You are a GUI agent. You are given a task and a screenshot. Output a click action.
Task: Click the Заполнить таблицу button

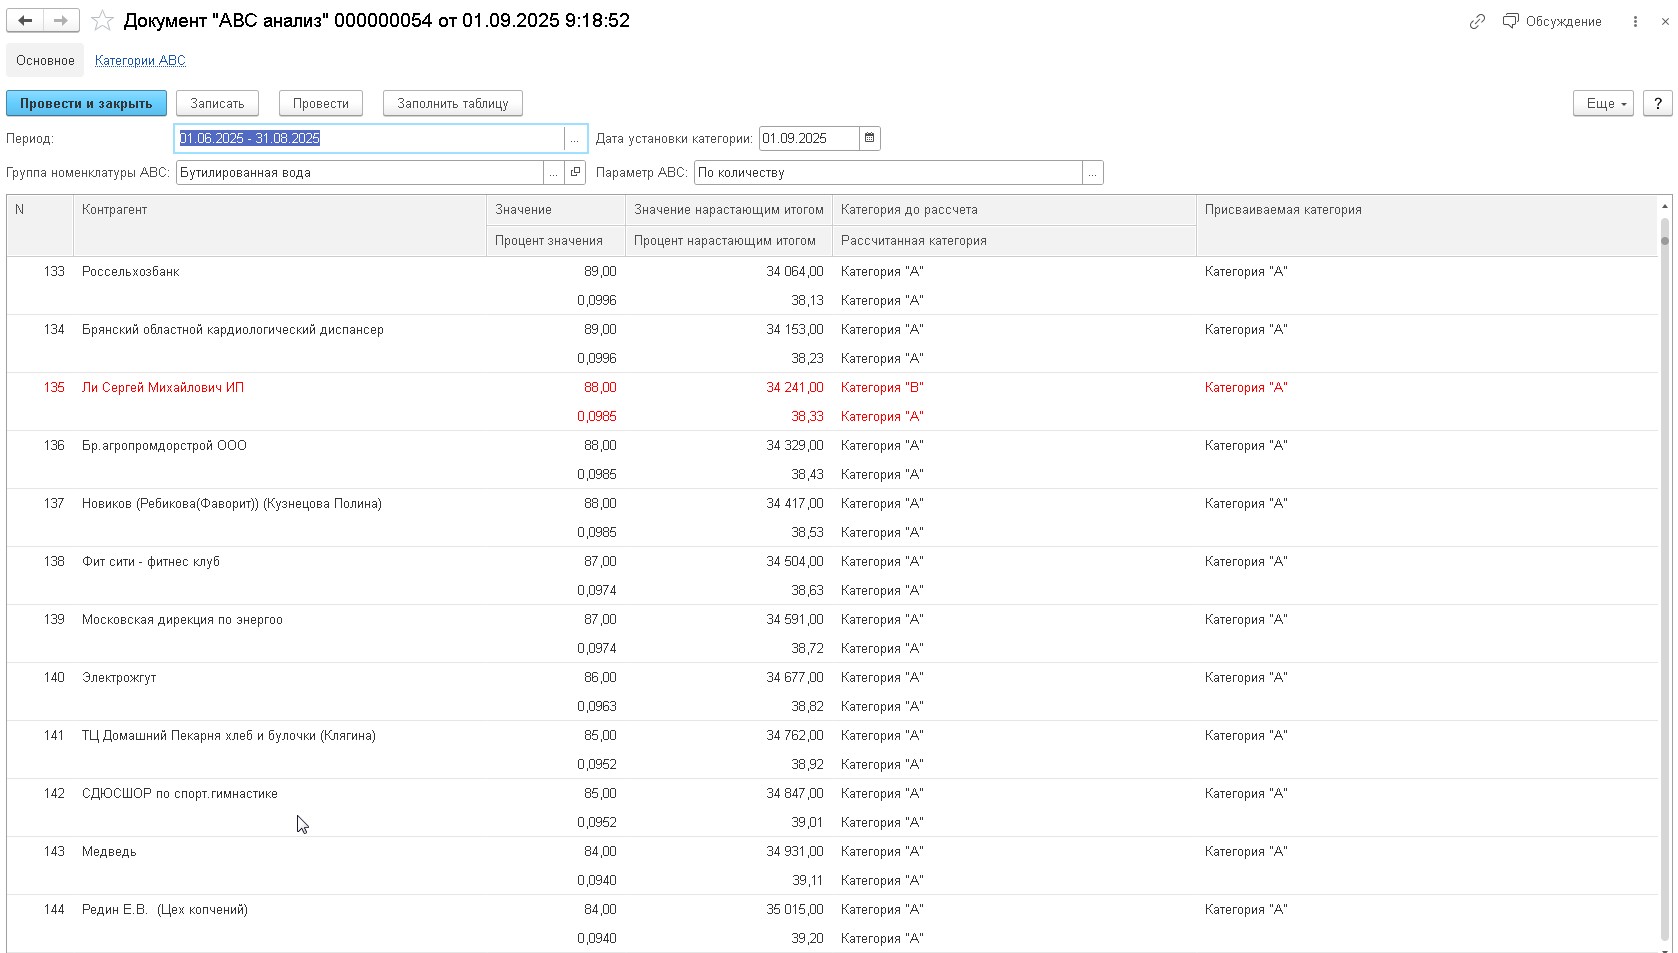click(x=452, y=104)
